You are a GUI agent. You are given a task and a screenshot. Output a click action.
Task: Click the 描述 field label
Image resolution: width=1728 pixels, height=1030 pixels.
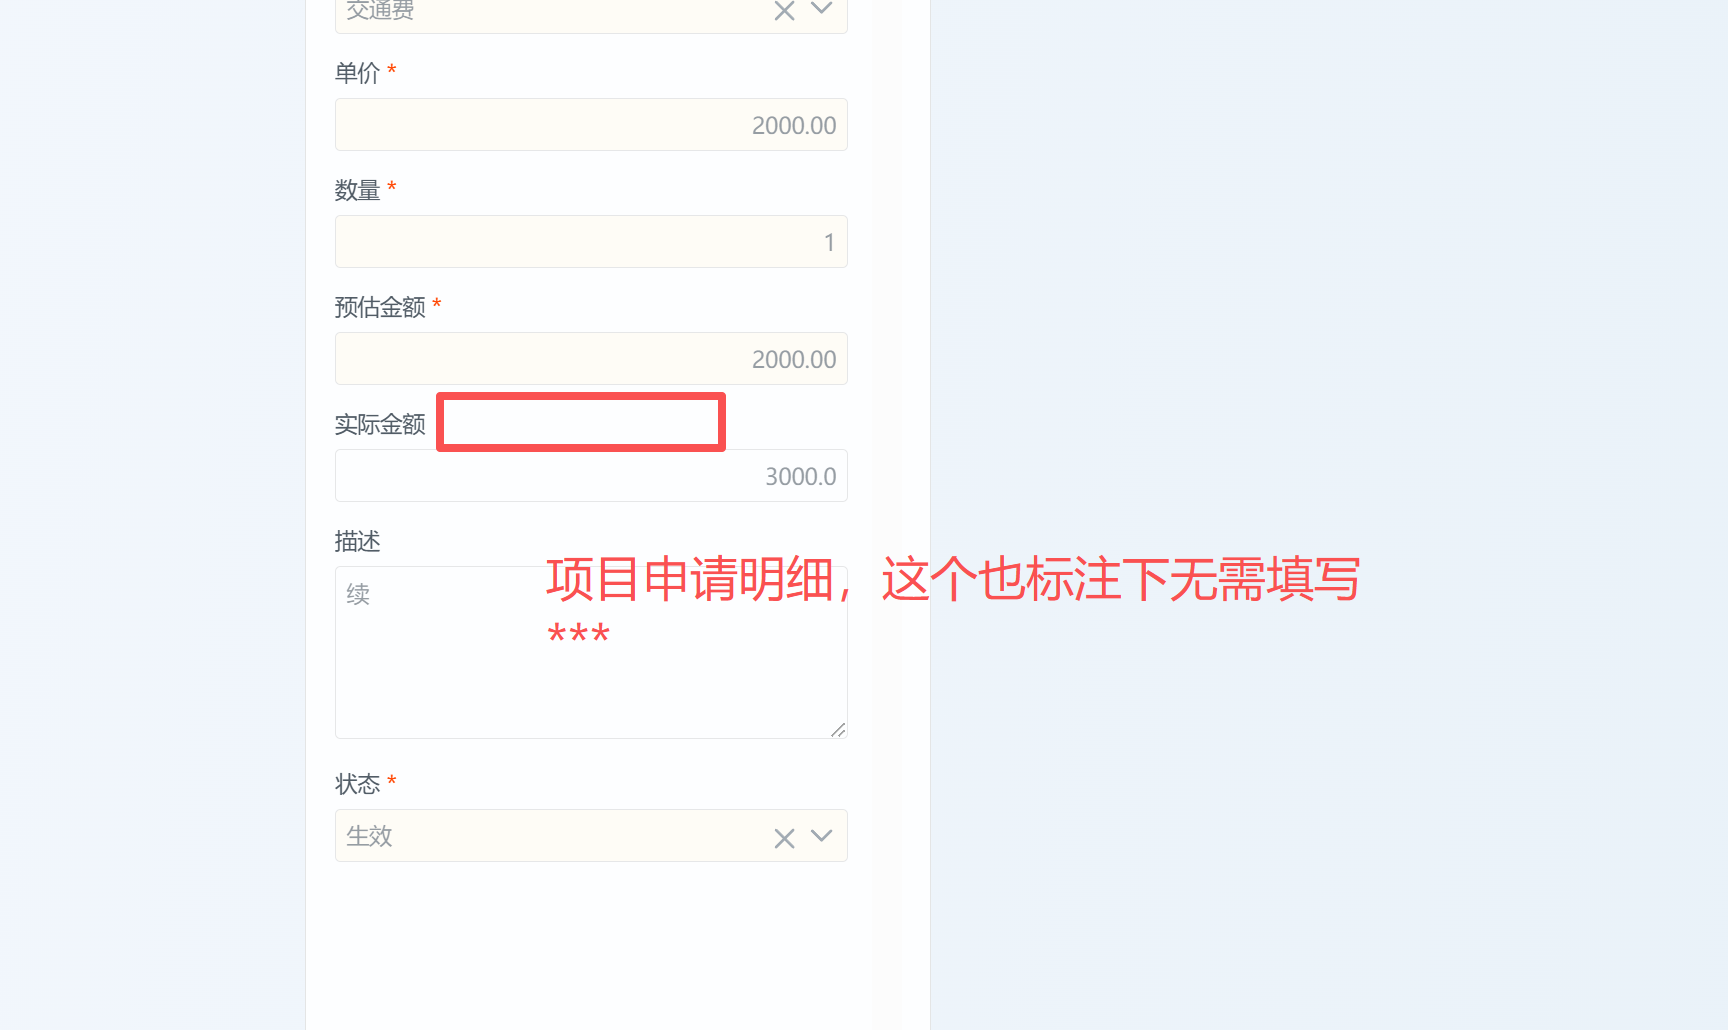point(357,541)
